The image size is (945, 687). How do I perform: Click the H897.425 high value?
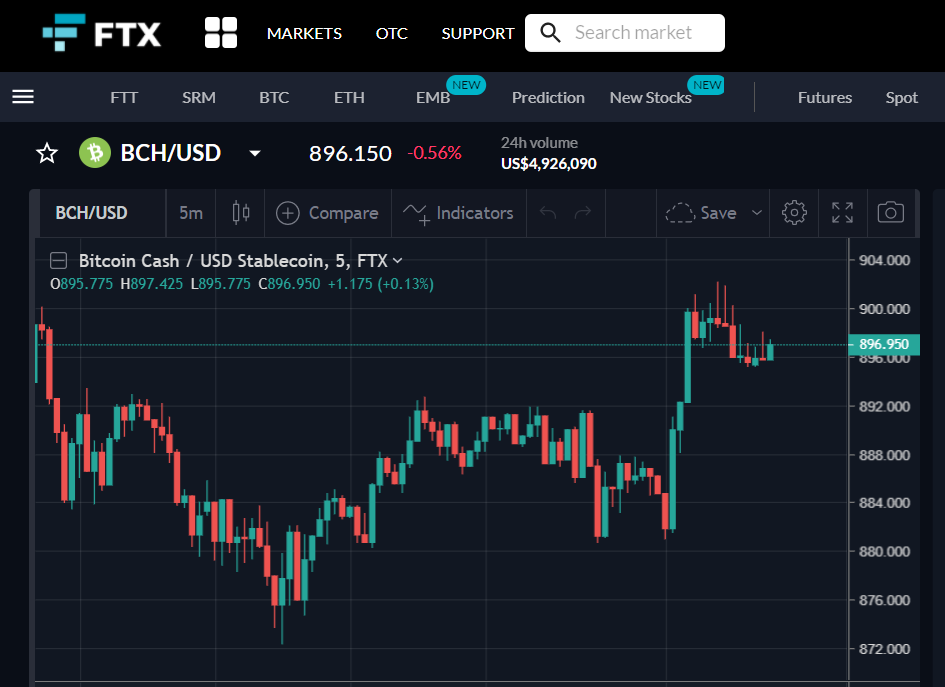[x=152, y=284]
